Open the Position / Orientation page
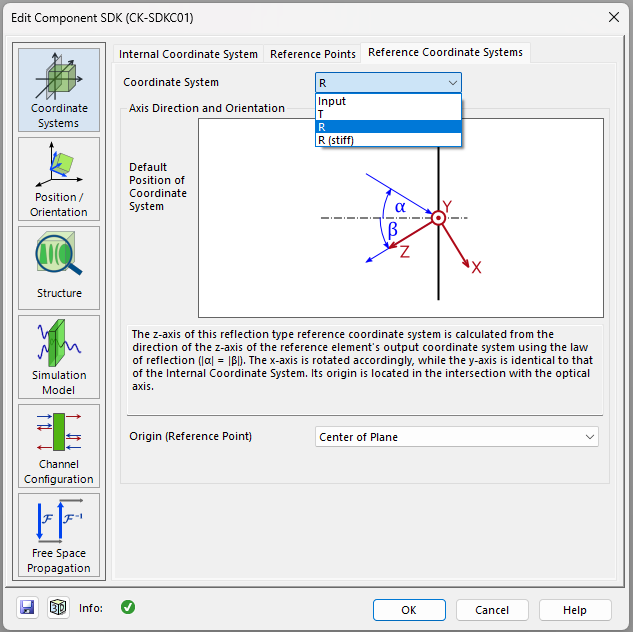 [x=59, y=179]
